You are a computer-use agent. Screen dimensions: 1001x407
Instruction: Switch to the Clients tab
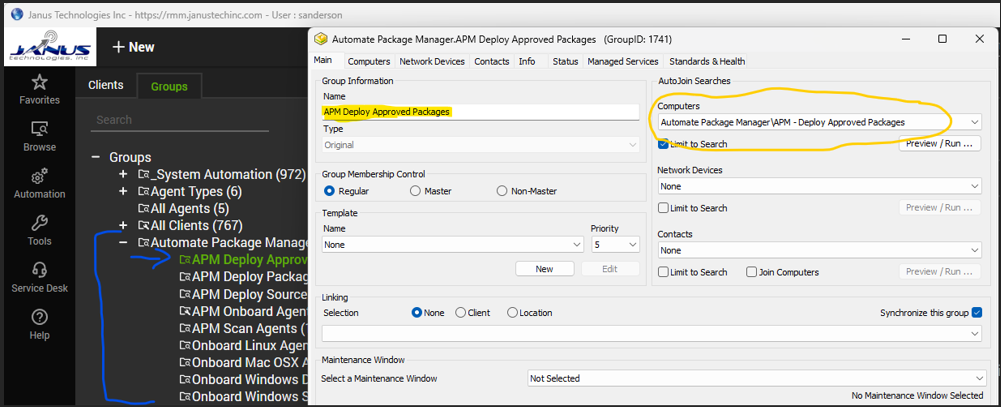105,86
